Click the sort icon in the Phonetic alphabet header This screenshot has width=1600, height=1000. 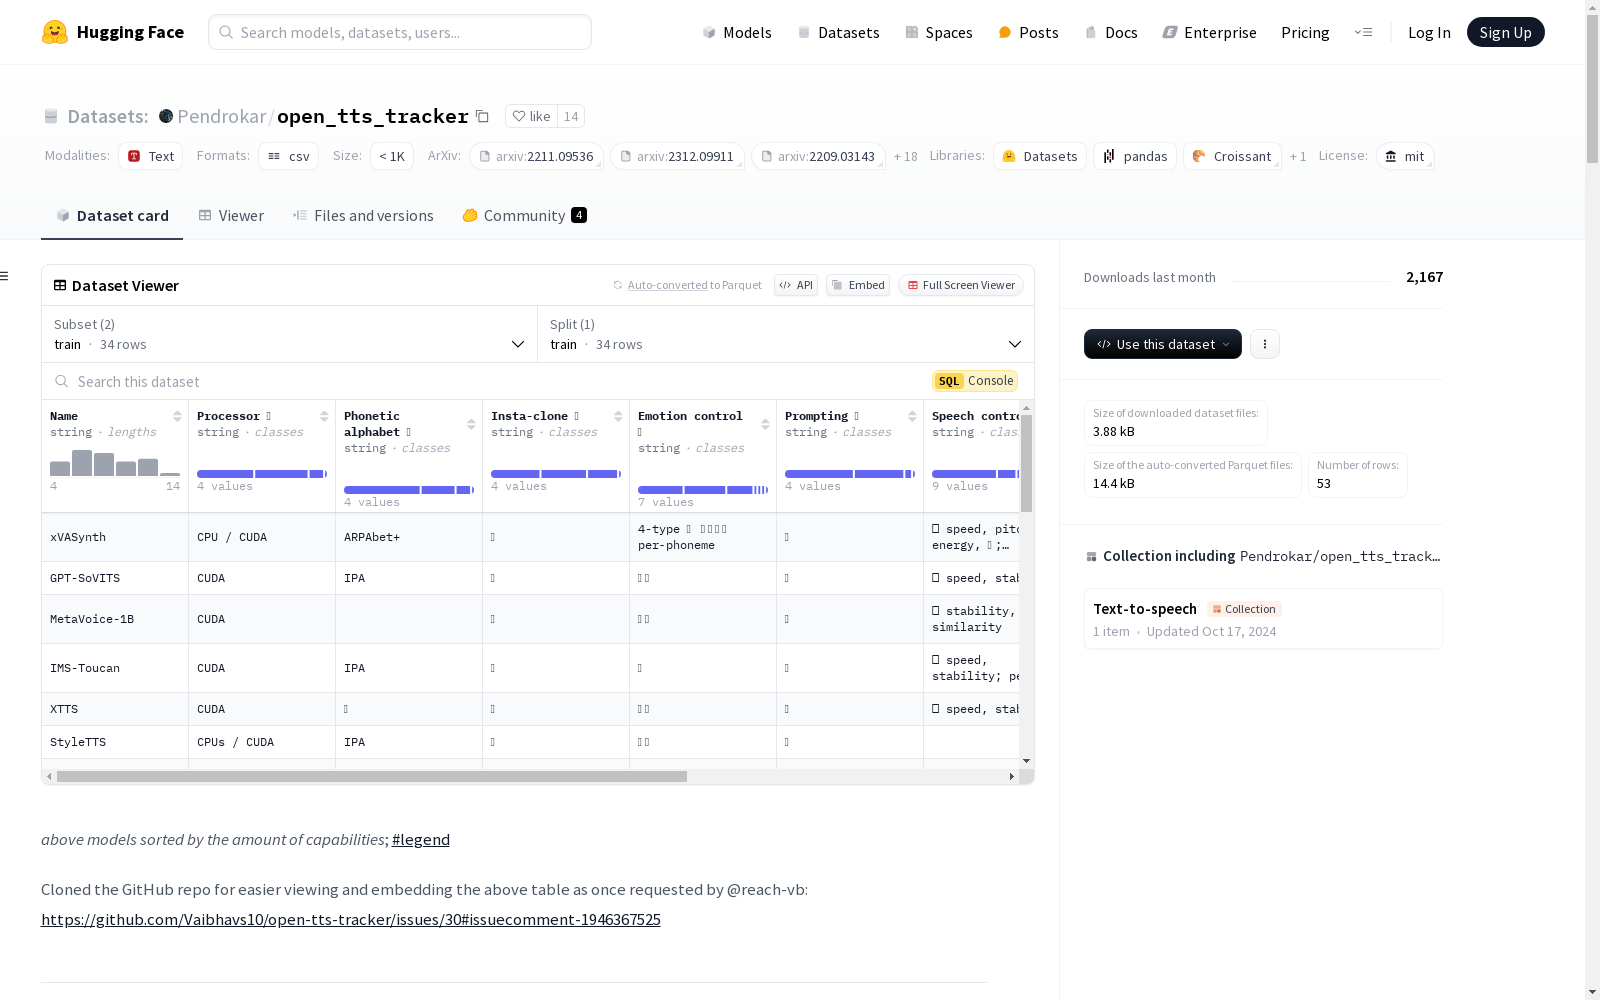pyautogui.click(x=471, y=424)
